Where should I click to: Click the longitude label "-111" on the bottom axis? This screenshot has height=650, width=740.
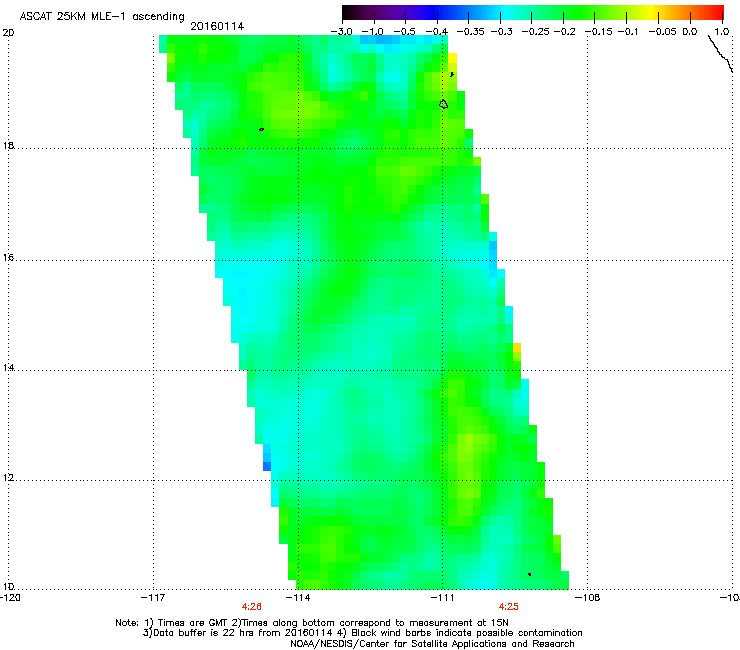pos(442,598)
